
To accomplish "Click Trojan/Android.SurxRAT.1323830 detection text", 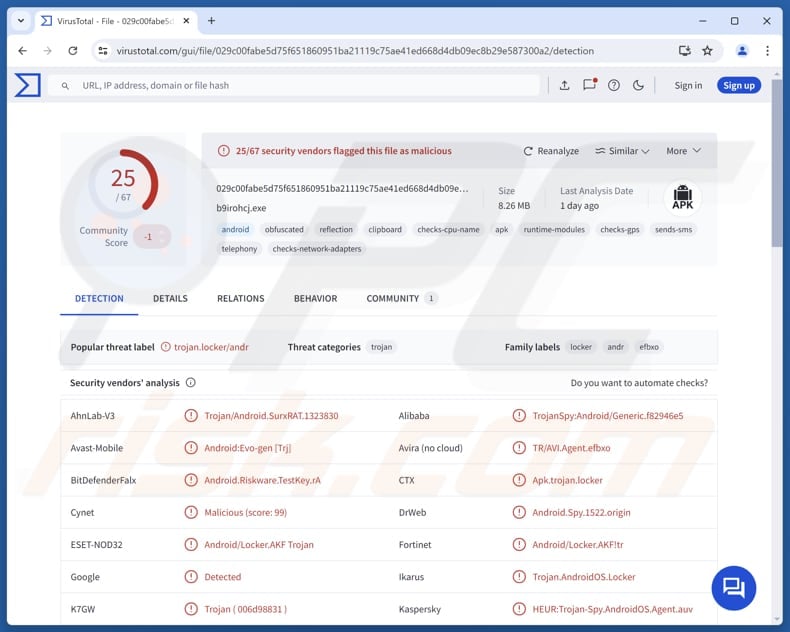I will coord(271,416).
